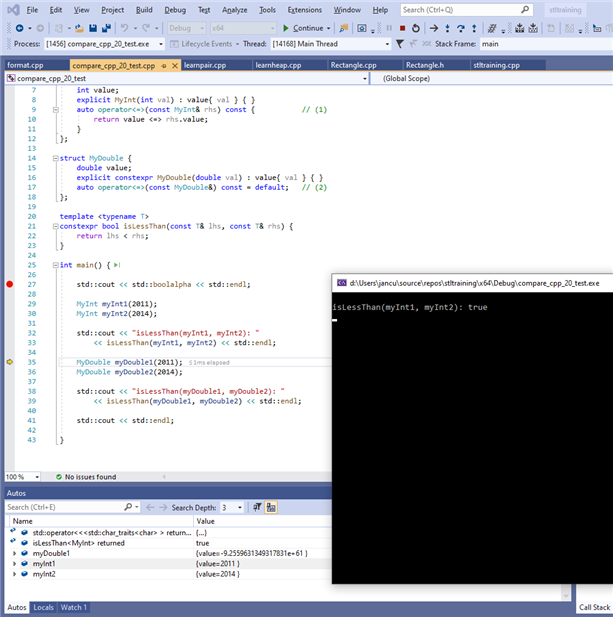Image resolution: width=613 pixels, height=617 pixels.
Task: Click the Continue debugging button
Action: [304, 28]
